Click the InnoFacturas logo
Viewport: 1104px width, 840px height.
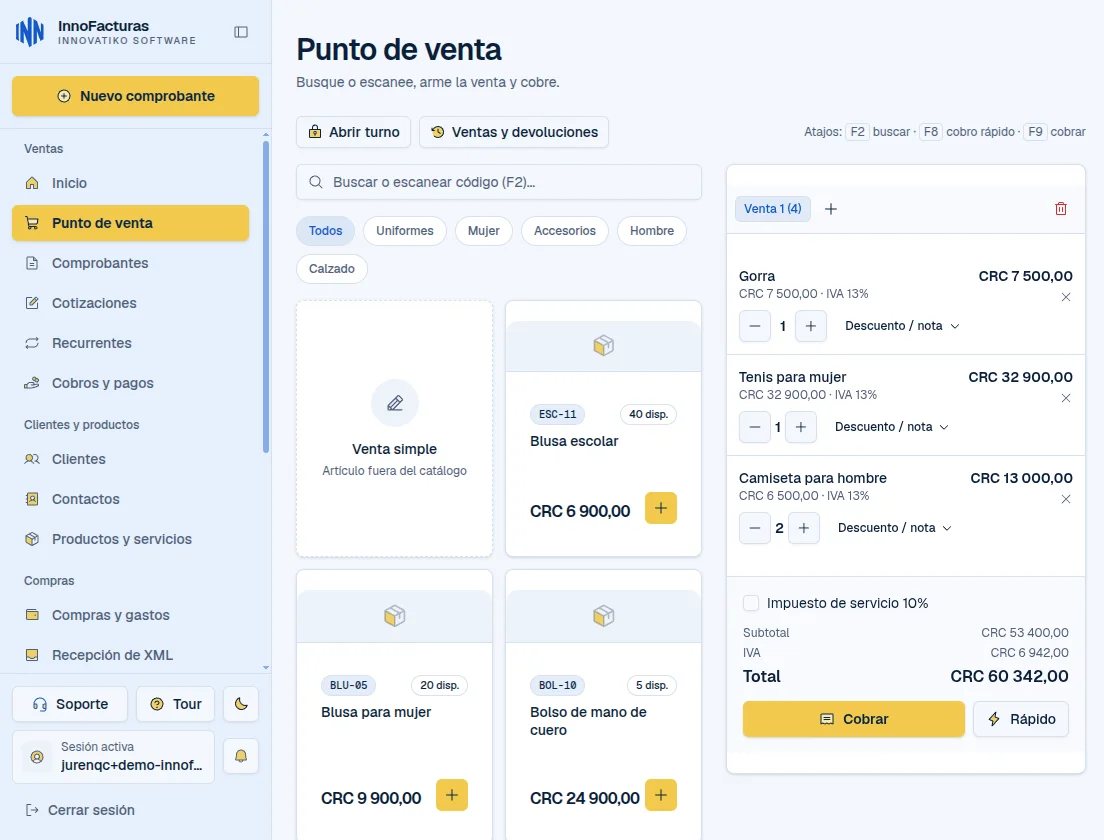click(x=30, y=32)
